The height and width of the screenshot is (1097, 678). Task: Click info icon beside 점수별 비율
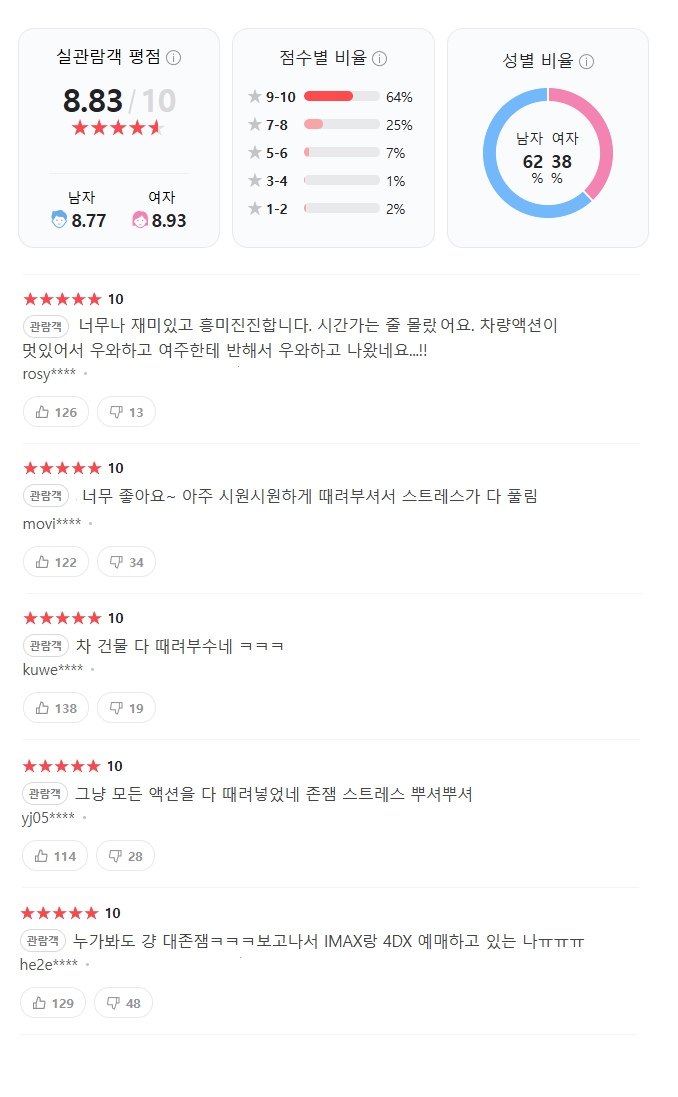[x=380, y=58]
